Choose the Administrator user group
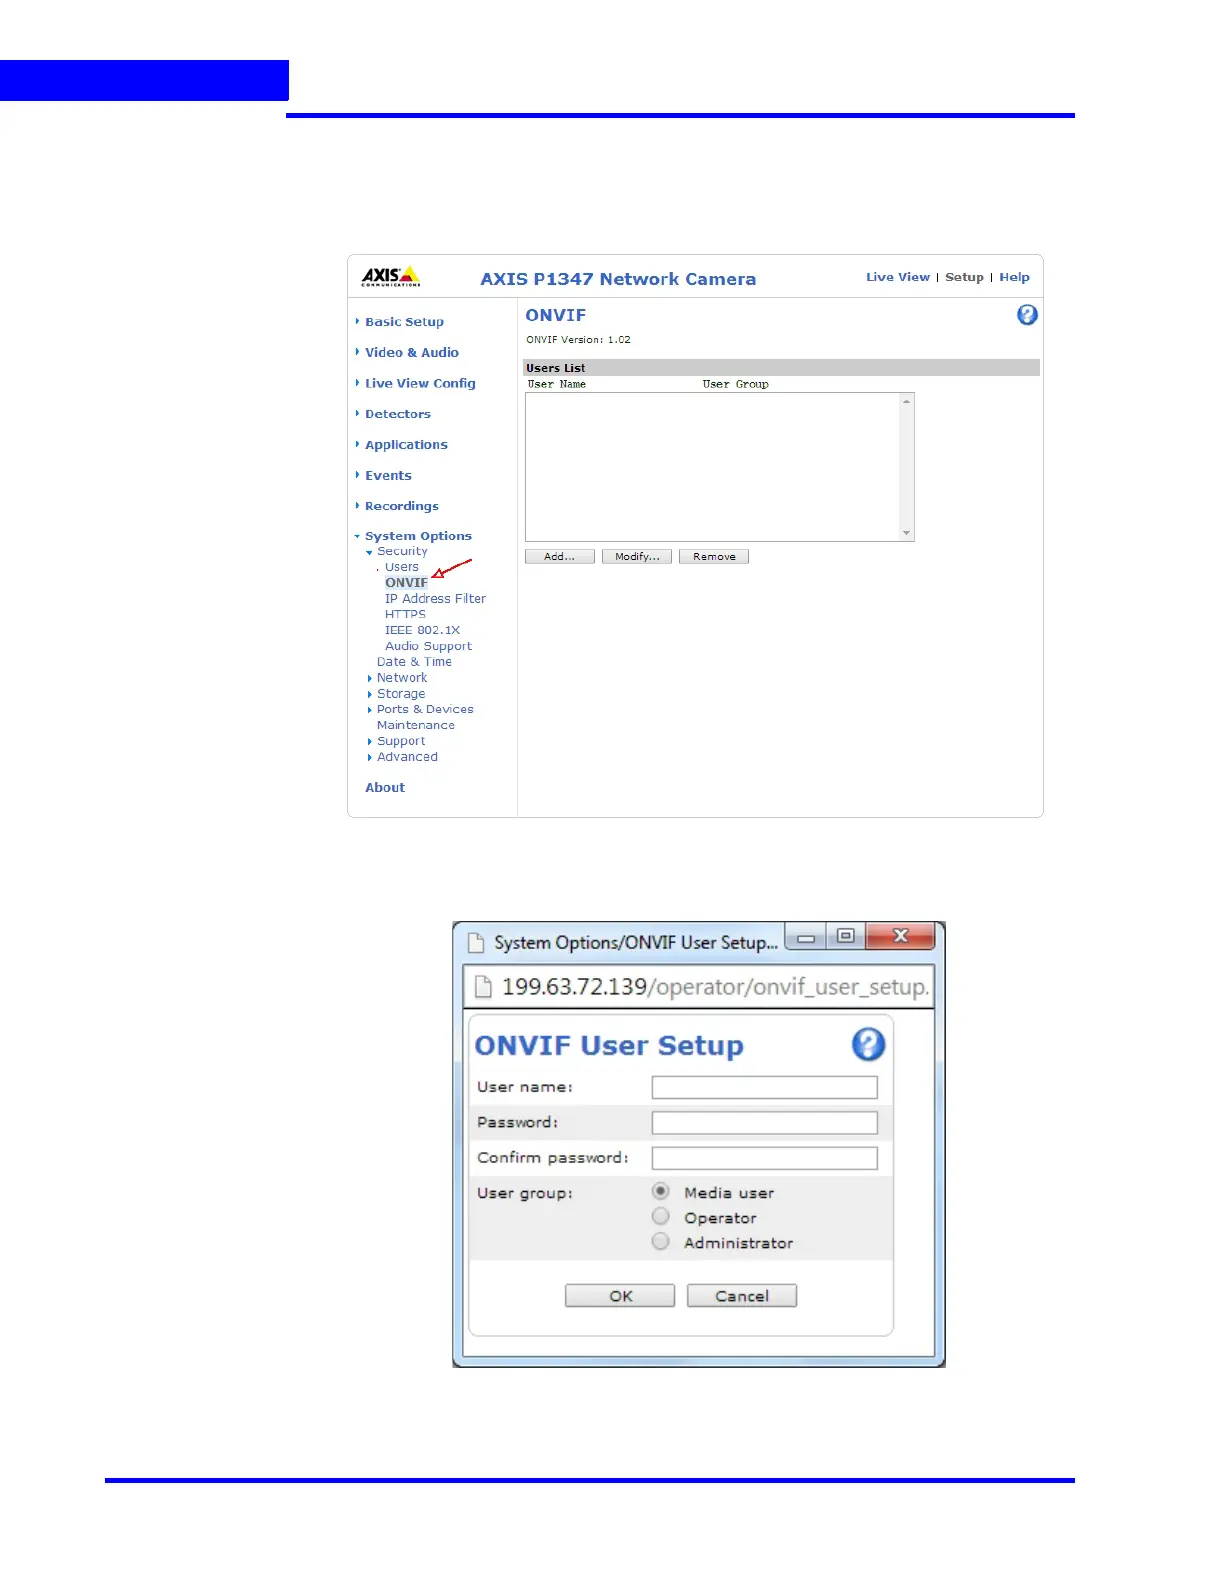The width and height of the screenshot is (1224, 1584). (660, 1242)
